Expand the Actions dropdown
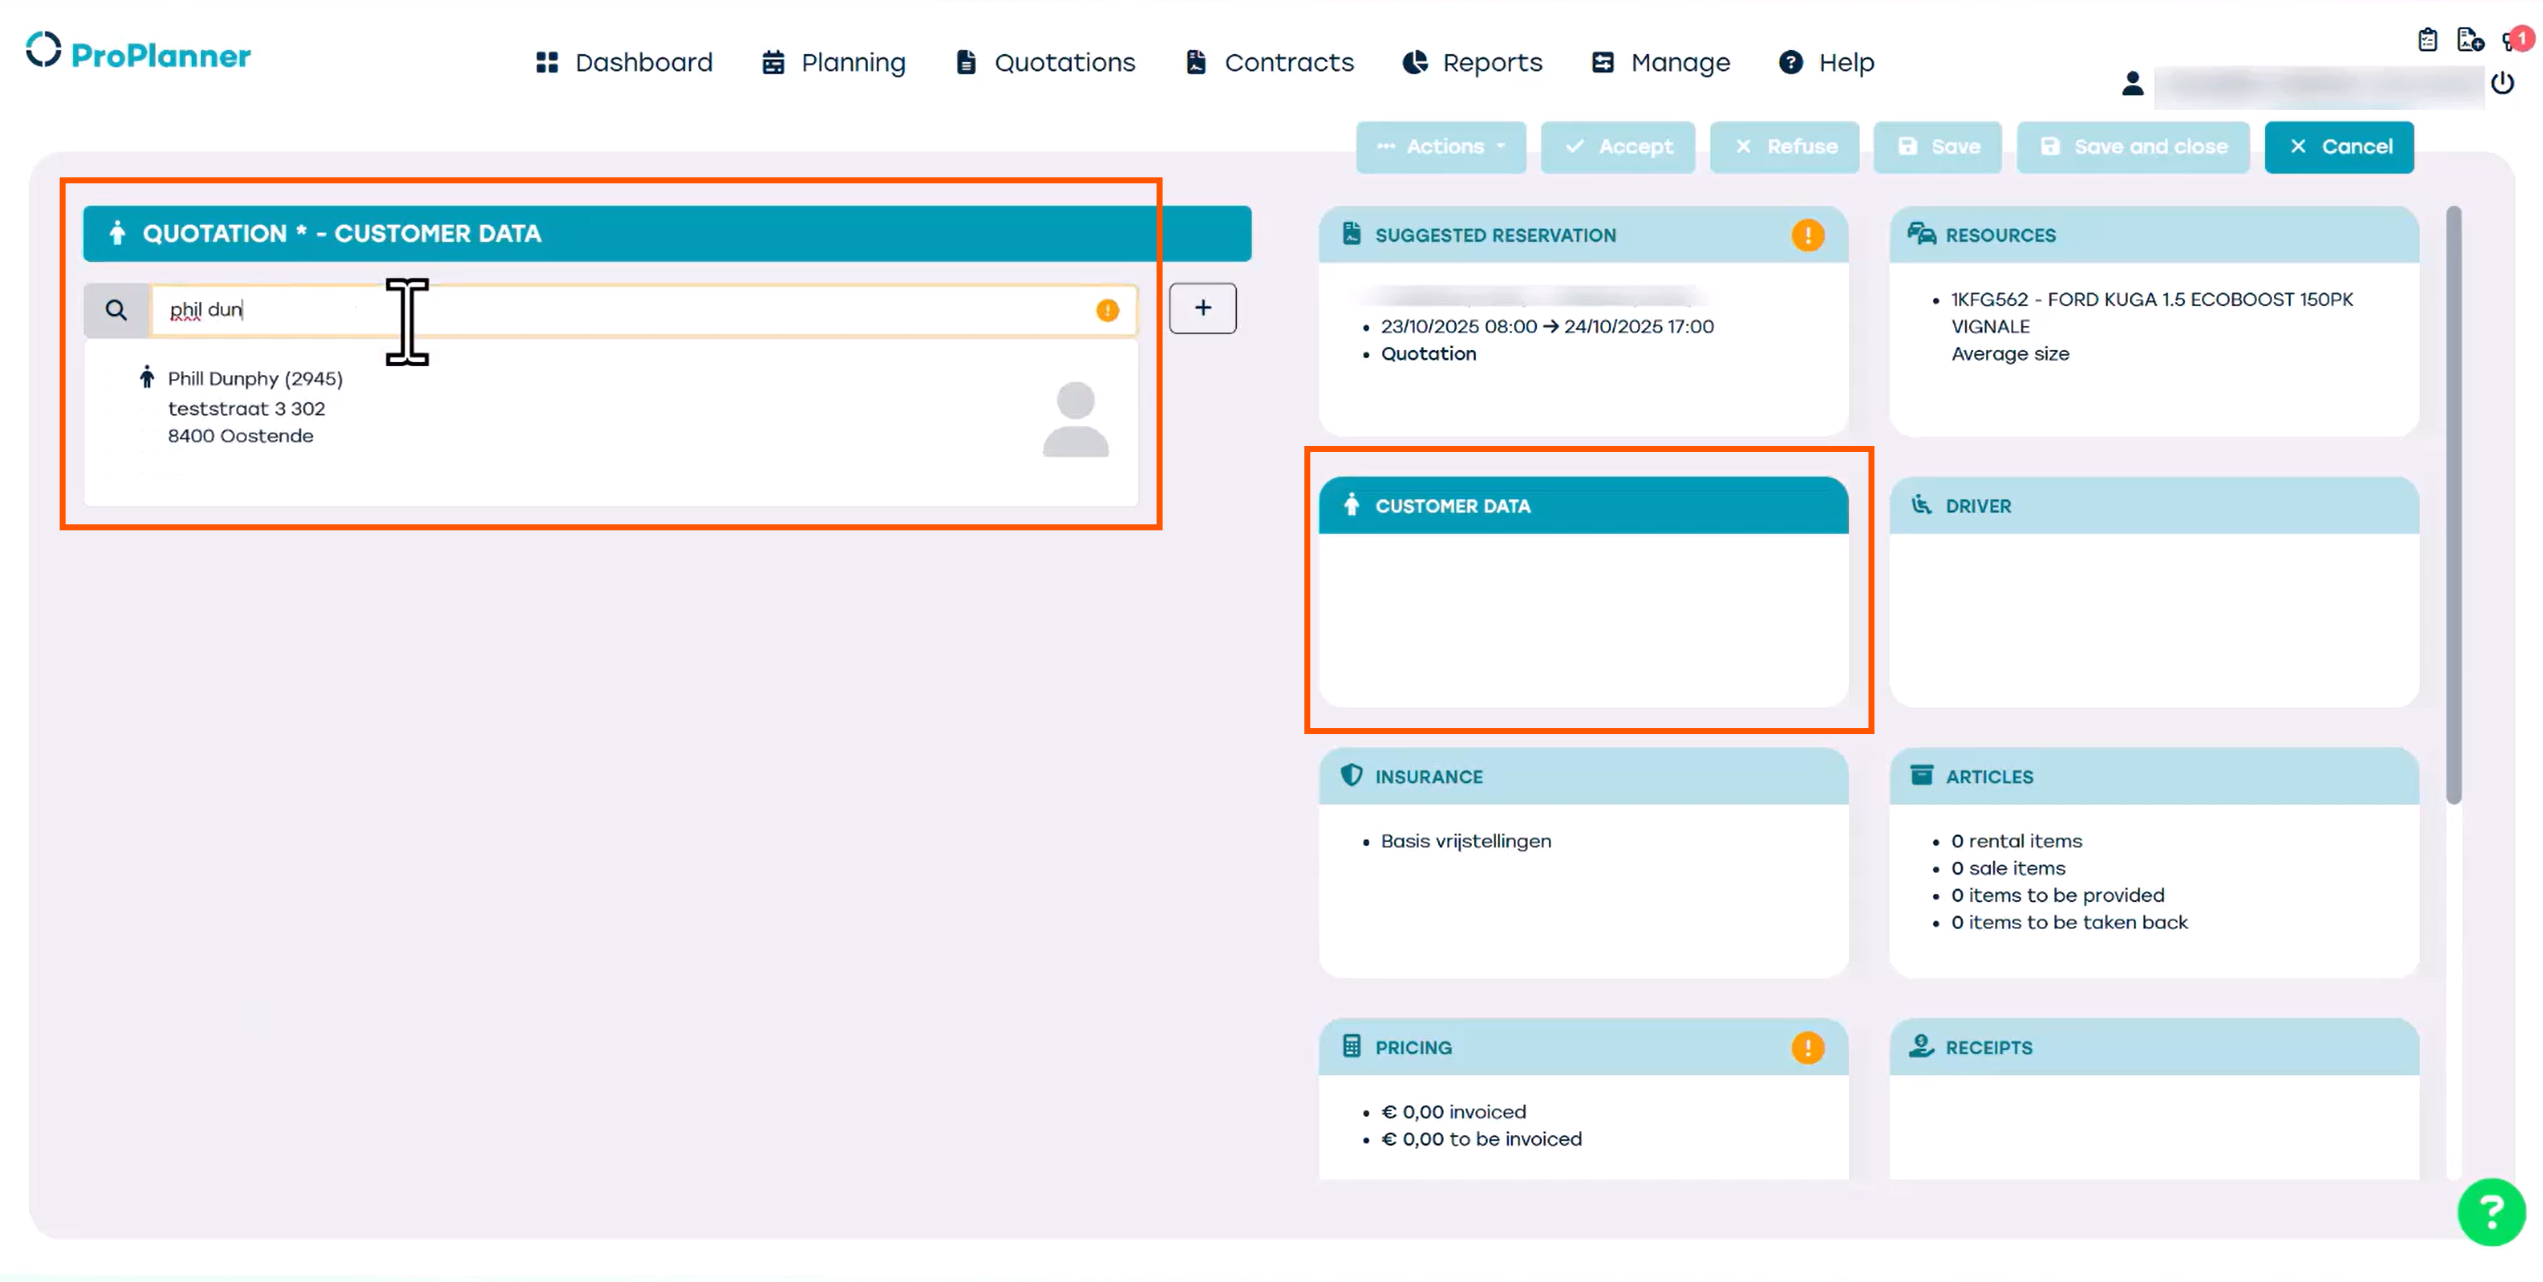The image size is (2543, 1282). point(1441,147)
